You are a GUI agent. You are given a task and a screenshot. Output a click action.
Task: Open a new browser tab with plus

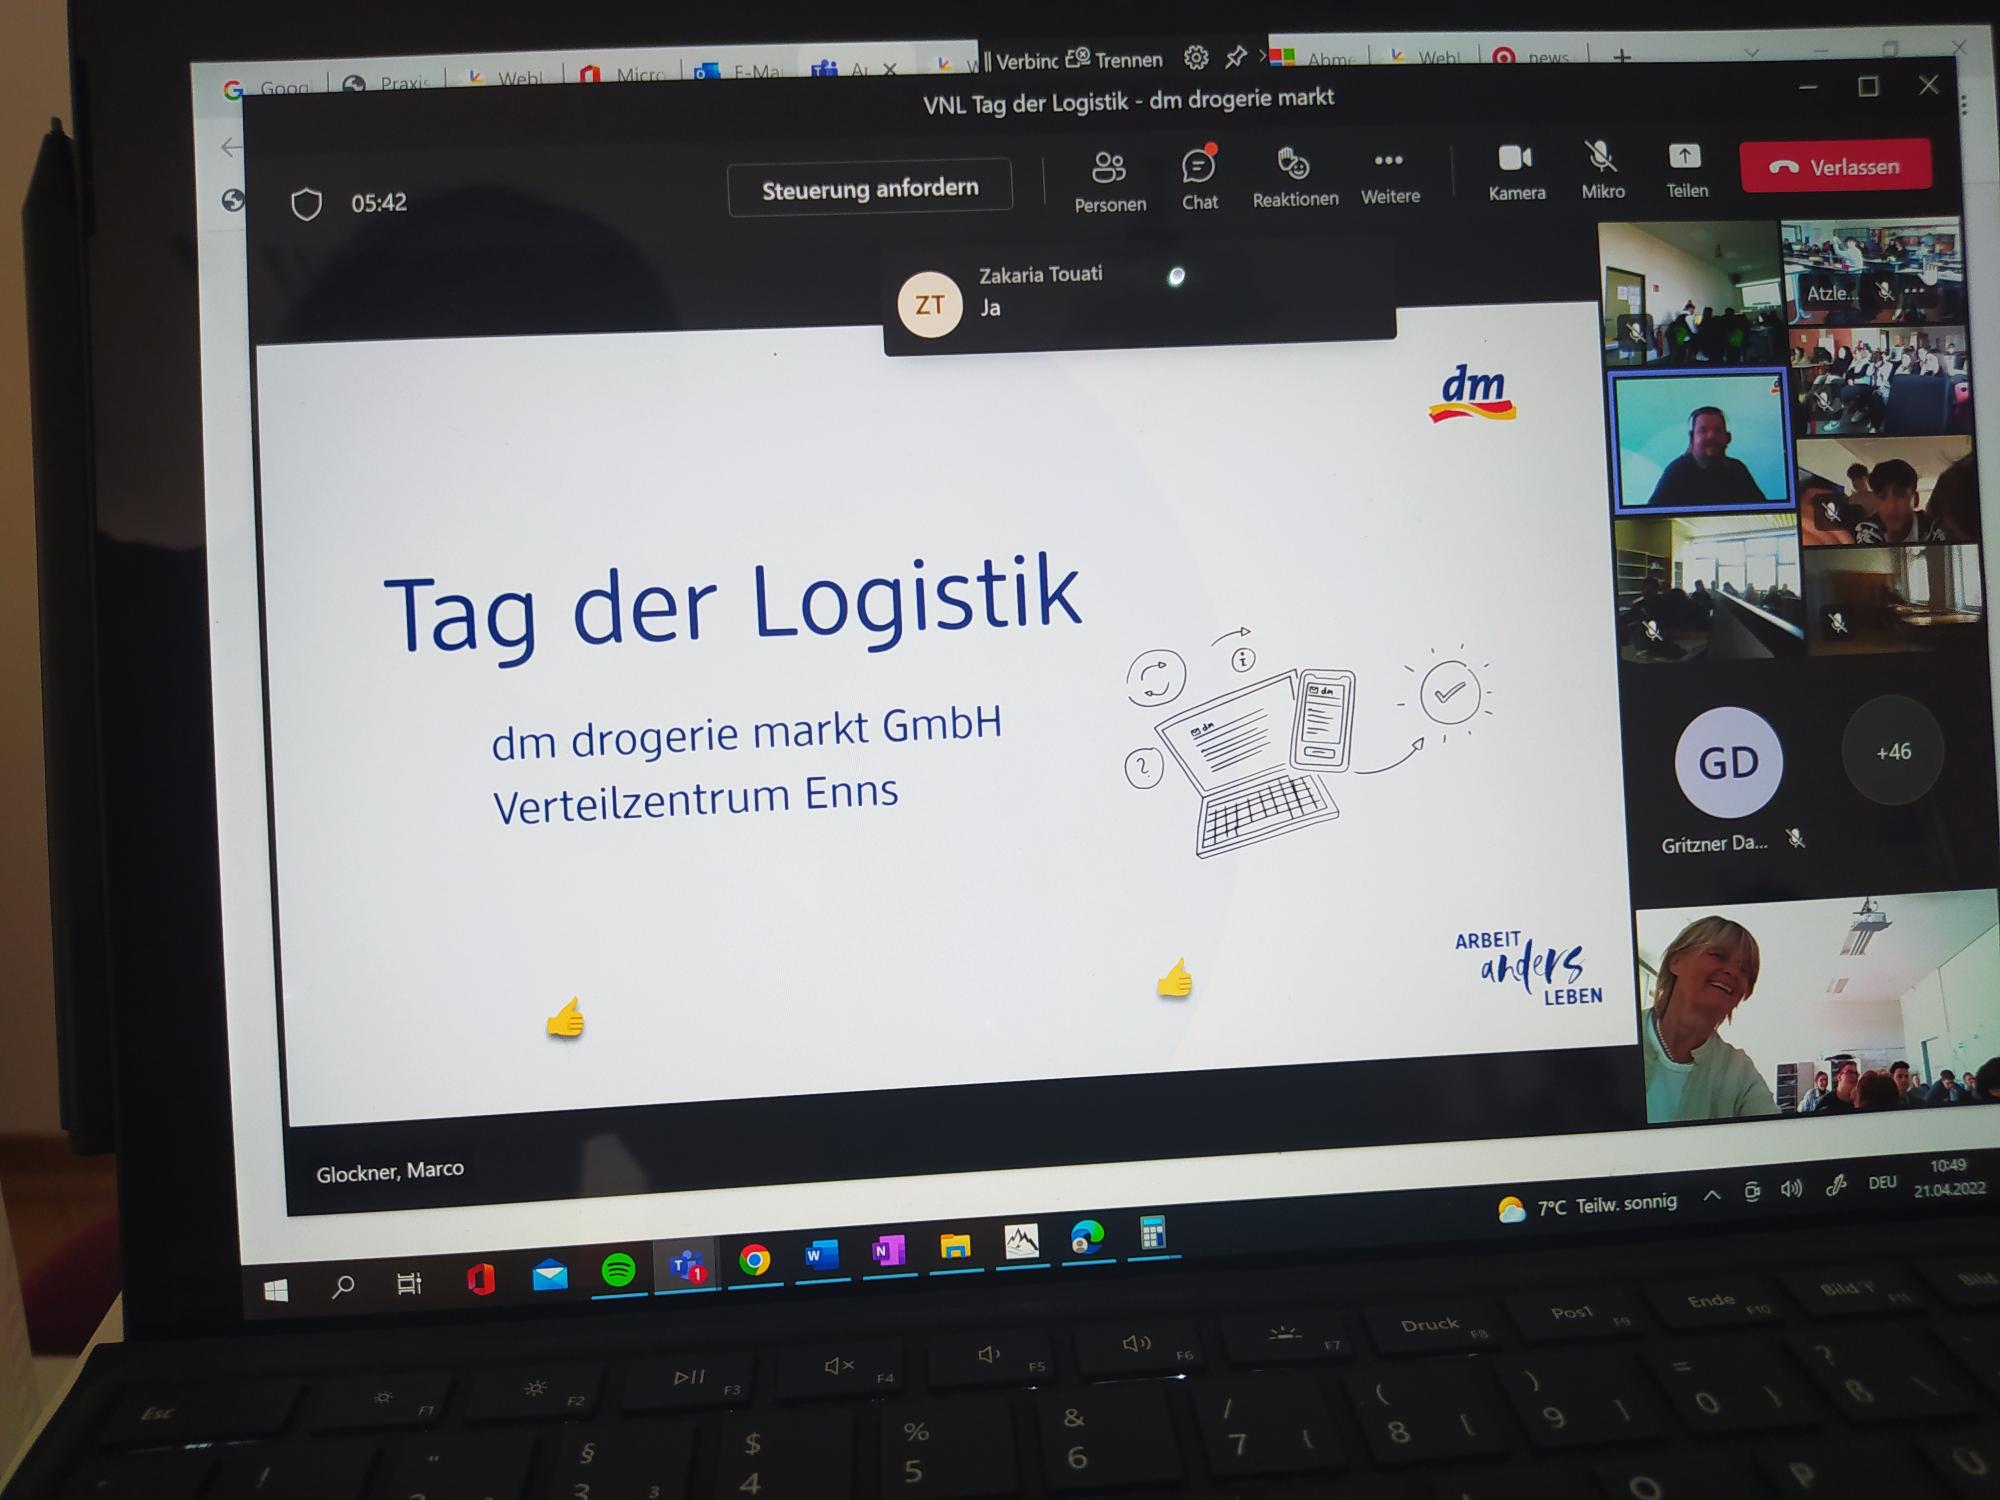(1622, 56)
